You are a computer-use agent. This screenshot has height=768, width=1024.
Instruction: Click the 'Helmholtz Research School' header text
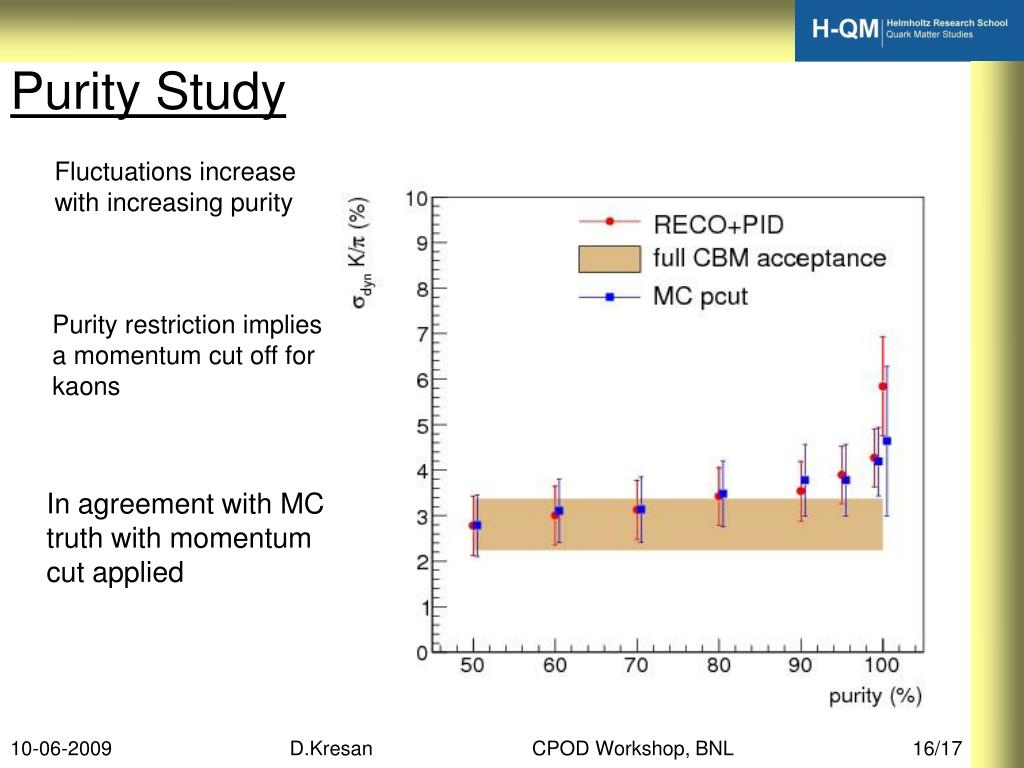[947, 23]
